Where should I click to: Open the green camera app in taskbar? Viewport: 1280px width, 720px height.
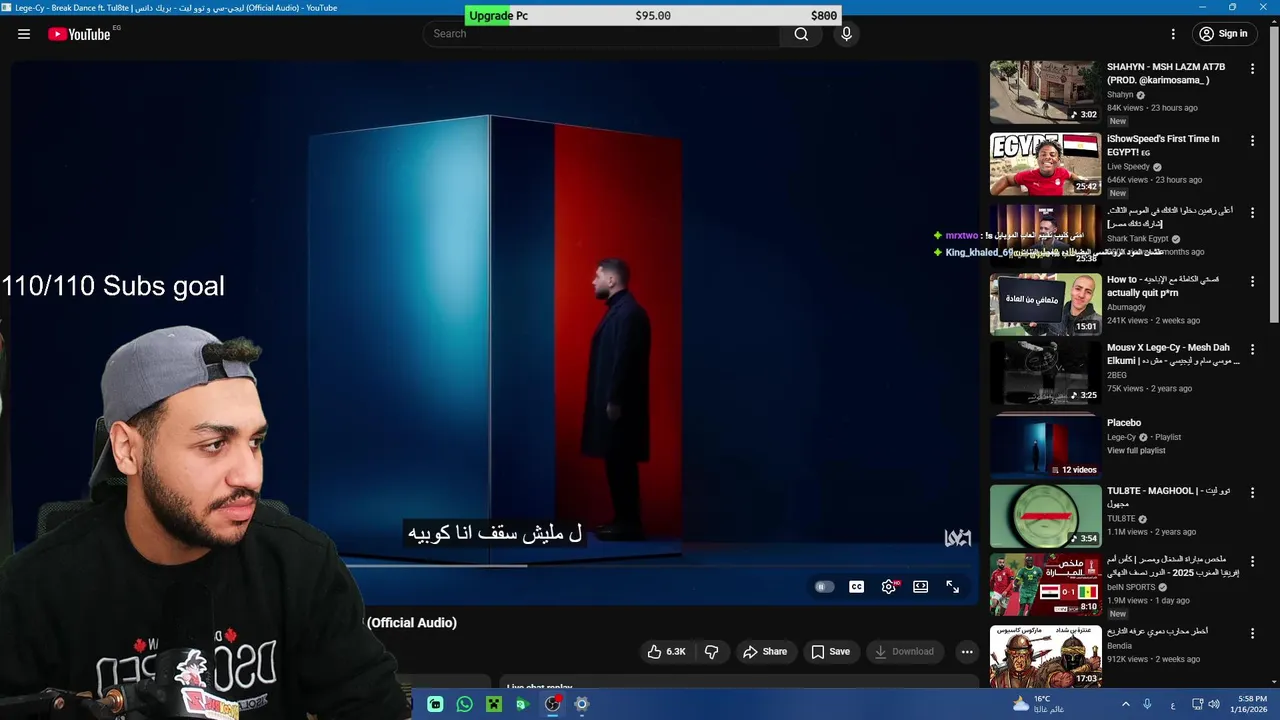[x=522, y=704]
